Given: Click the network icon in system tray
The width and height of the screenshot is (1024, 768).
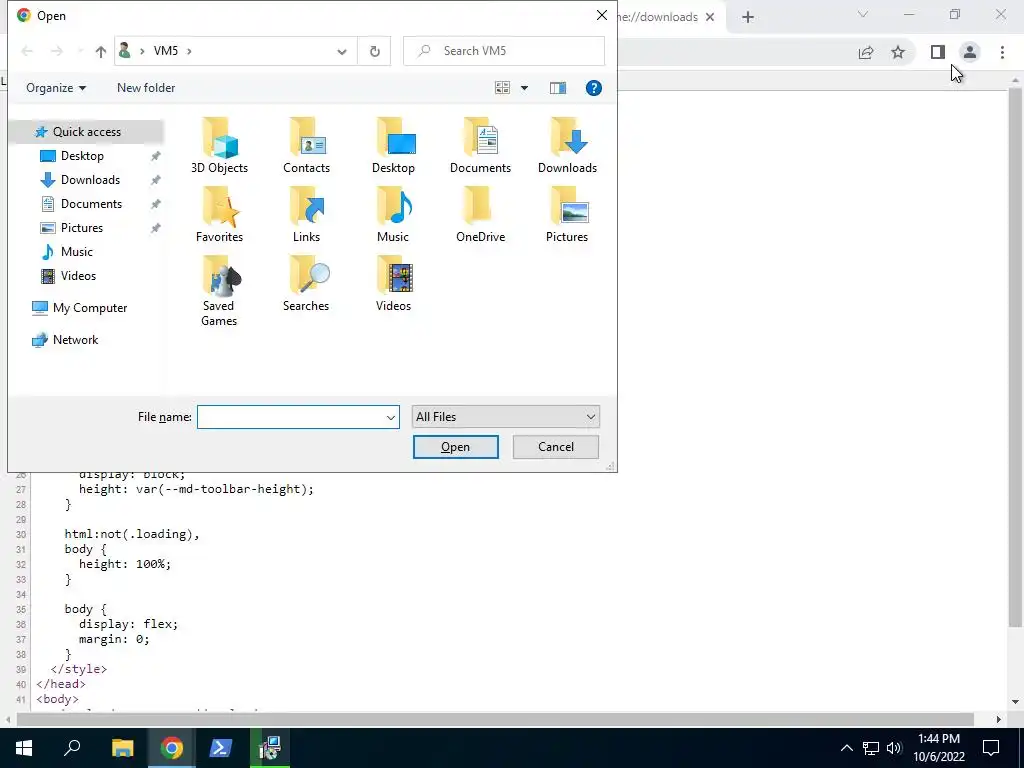Looking at the screenshot, I should (871, 748).
